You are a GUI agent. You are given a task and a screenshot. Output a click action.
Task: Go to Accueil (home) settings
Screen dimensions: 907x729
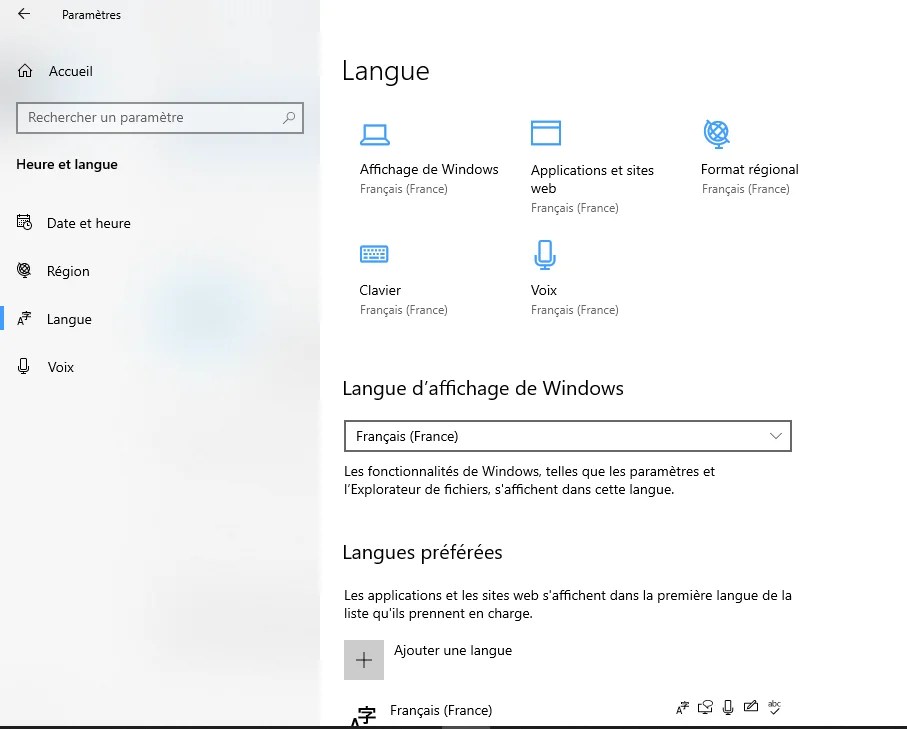tap(71, 71)
